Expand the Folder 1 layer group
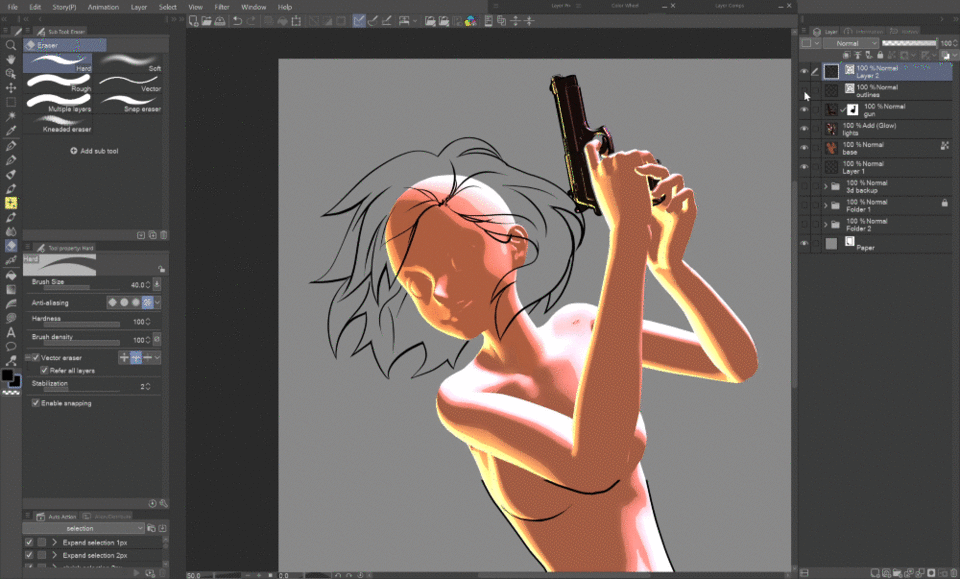Screen dimensions: 960x579 (x=825, y=205)
